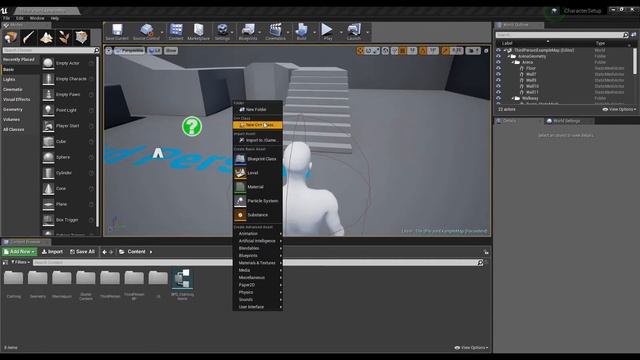Screen dimensions: 640x360
Task: Select the Sphere basic shape item
Action: coord(68,157)
